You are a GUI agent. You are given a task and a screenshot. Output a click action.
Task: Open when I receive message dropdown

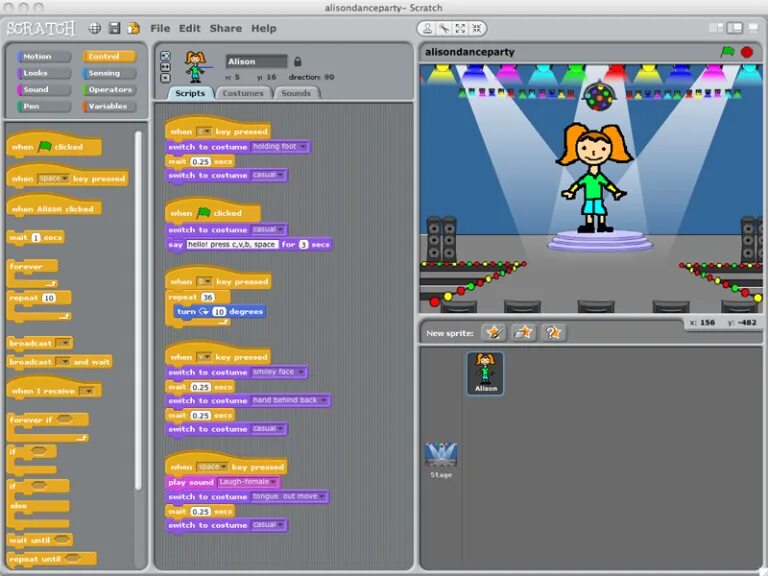[87, 391]
